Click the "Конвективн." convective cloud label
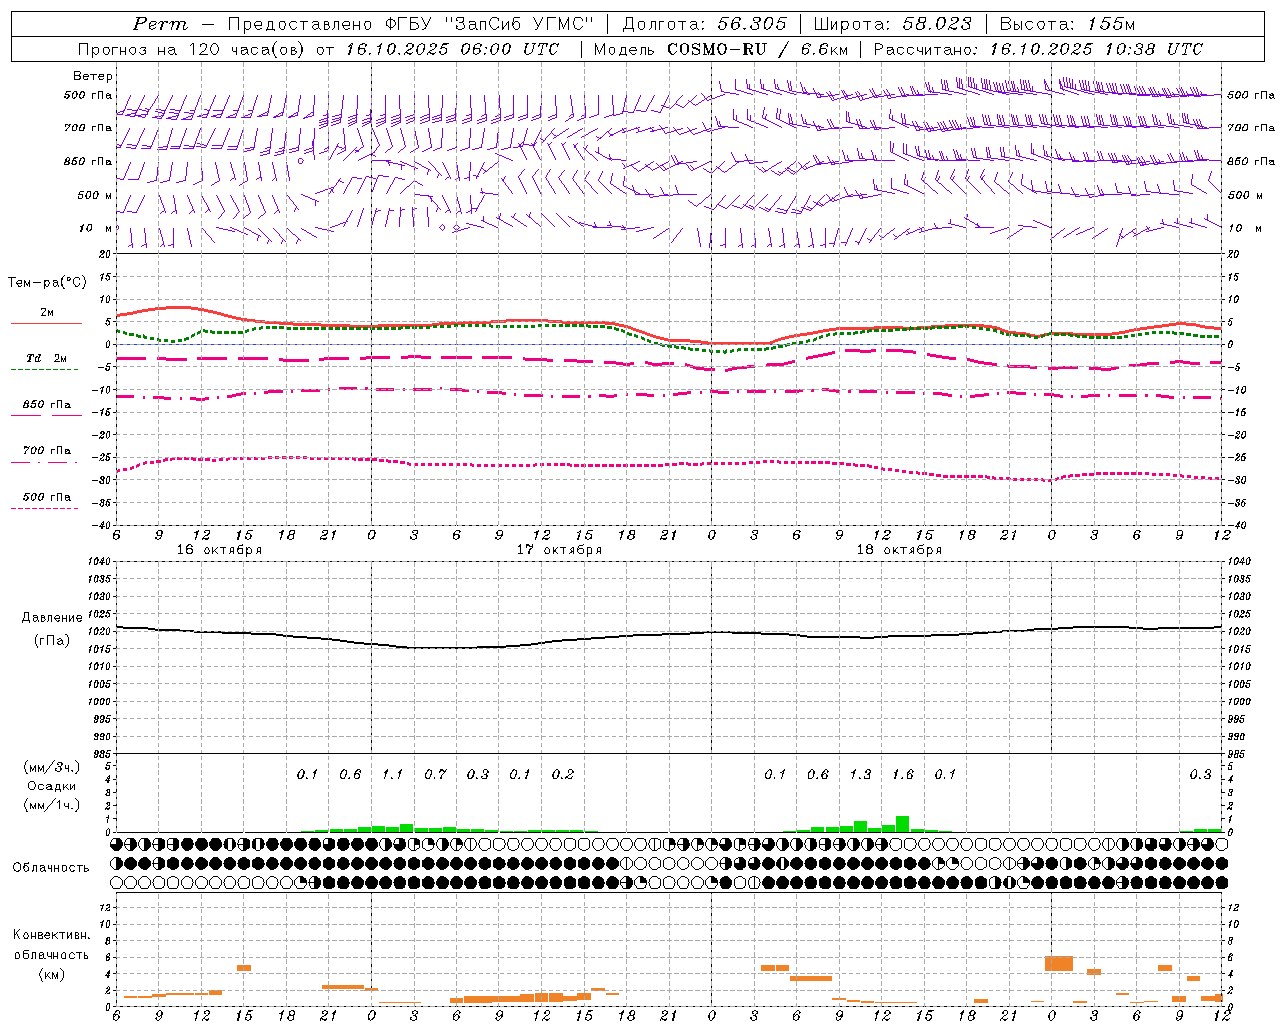Viewport: 1280px width, 1024px height. pyautogui.click(x=52, y=935)
